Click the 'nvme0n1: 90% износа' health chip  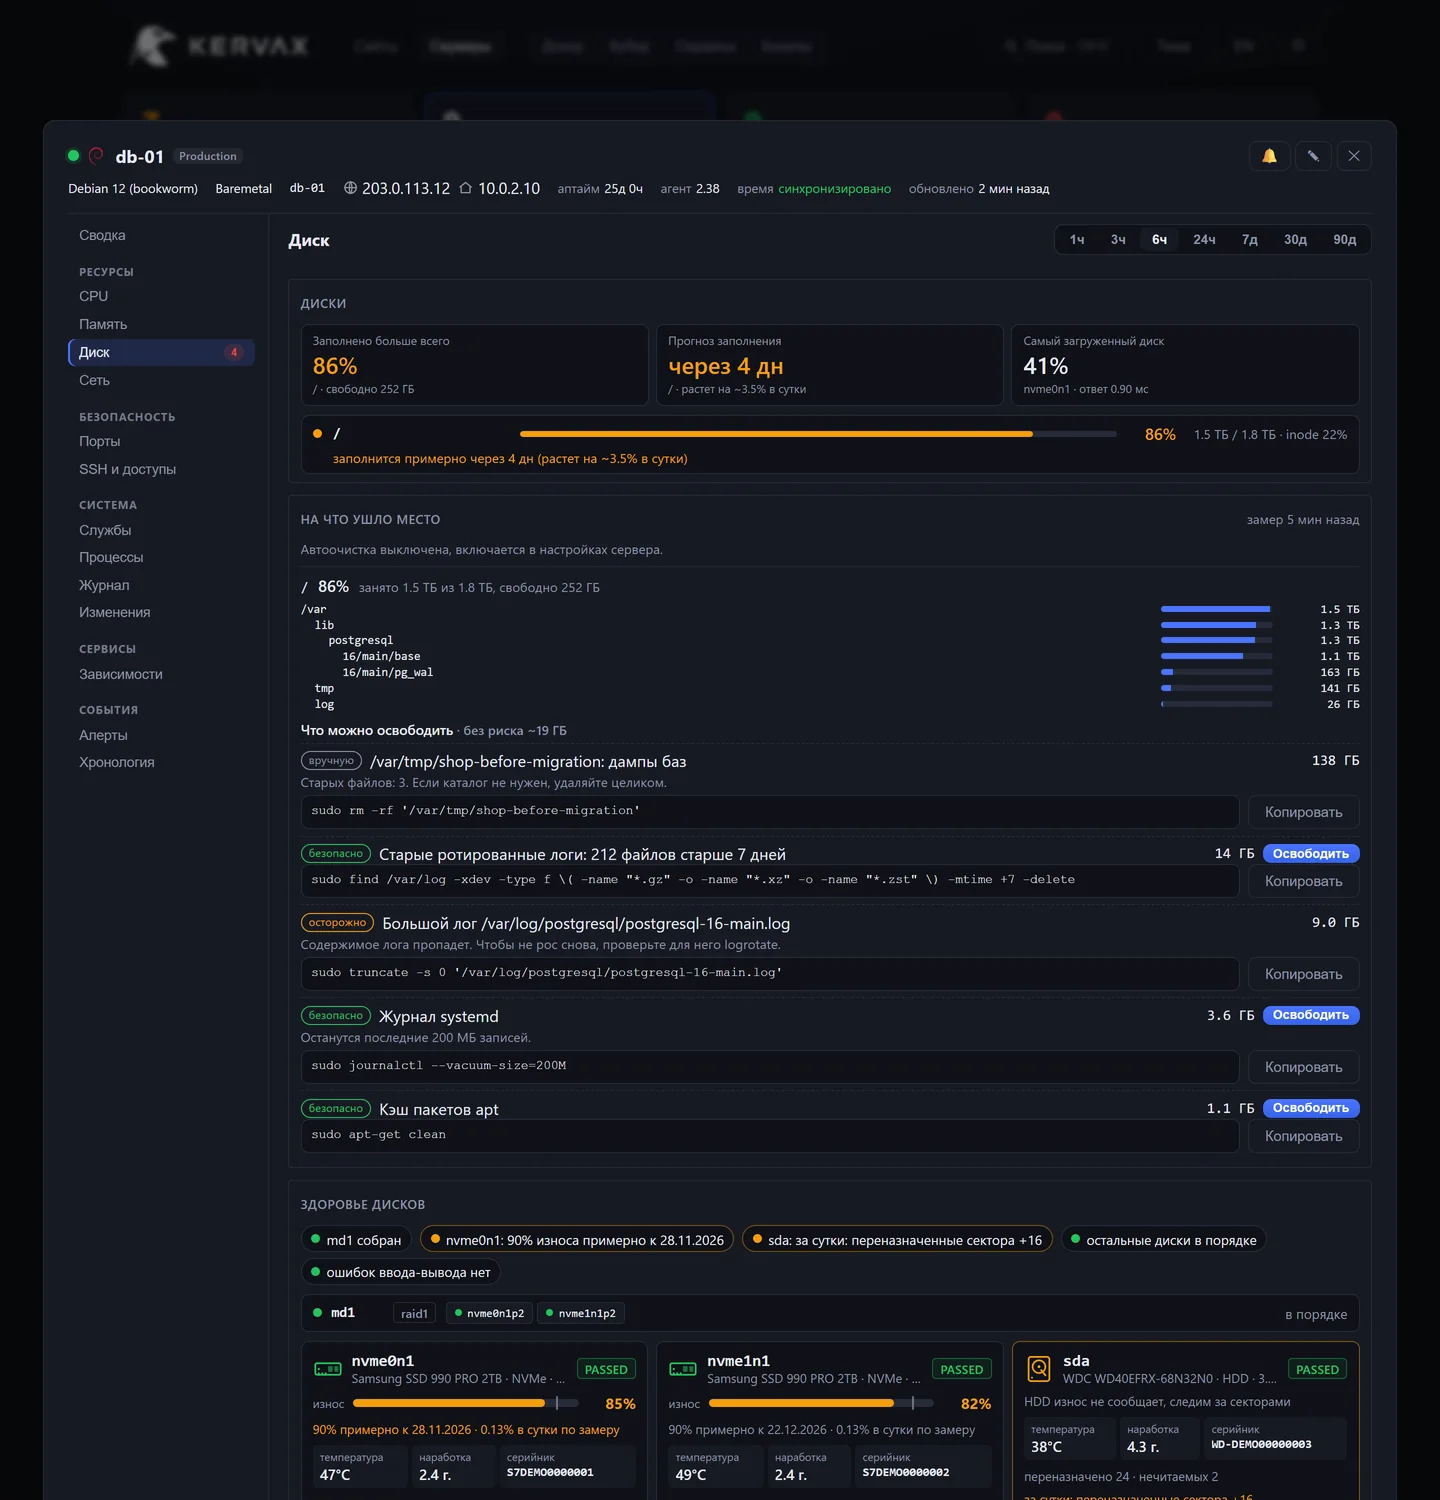[x=577, y=1240]
